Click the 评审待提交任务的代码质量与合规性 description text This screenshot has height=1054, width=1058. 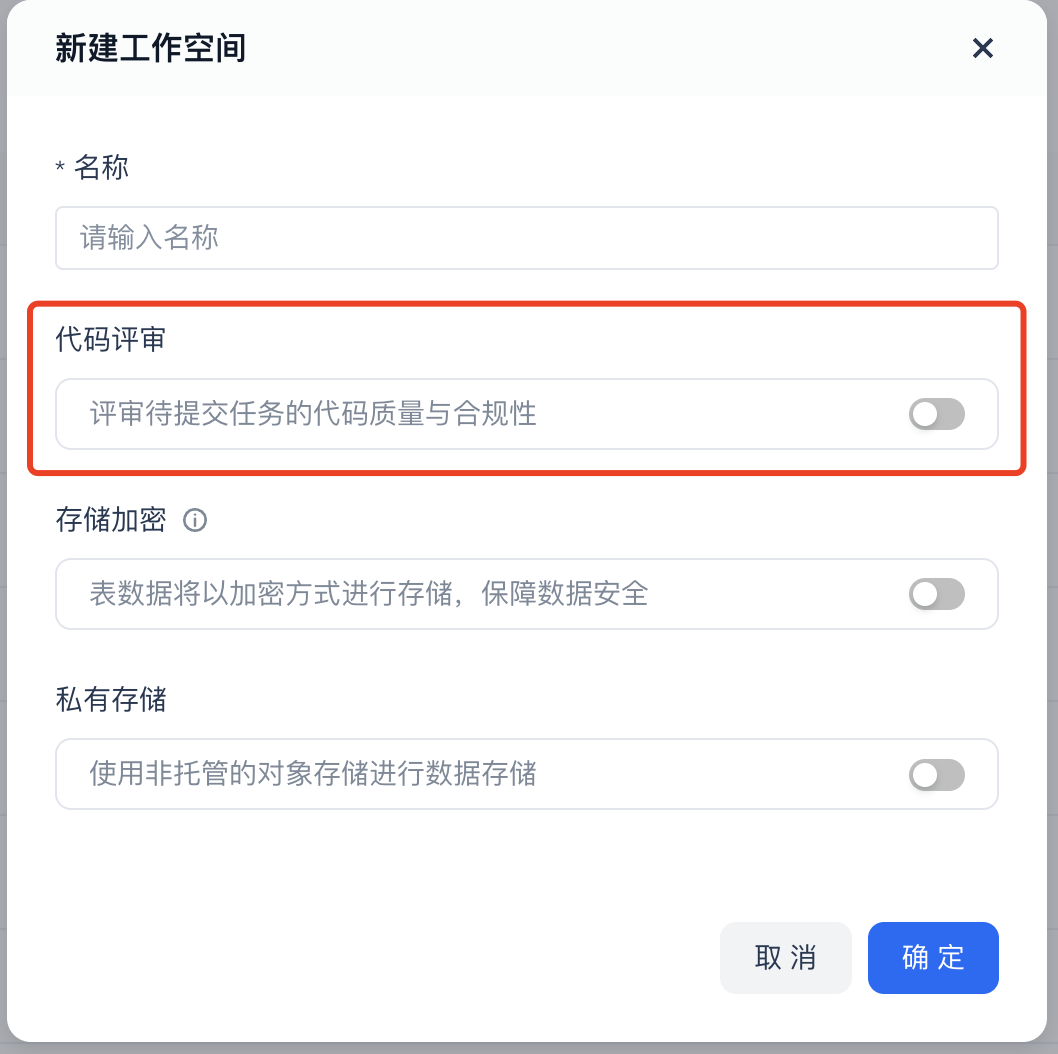point(313,414)
